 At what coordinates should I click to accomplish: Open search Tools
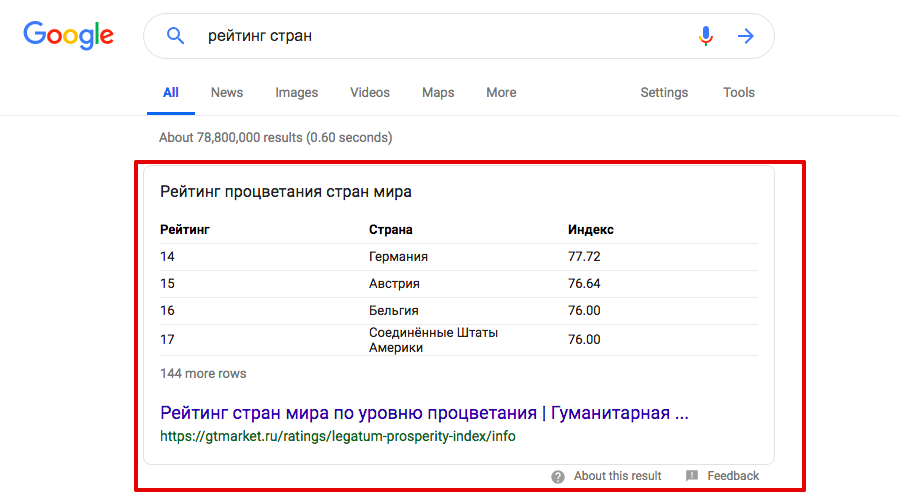pyautogui.click(x=738, y=92)
